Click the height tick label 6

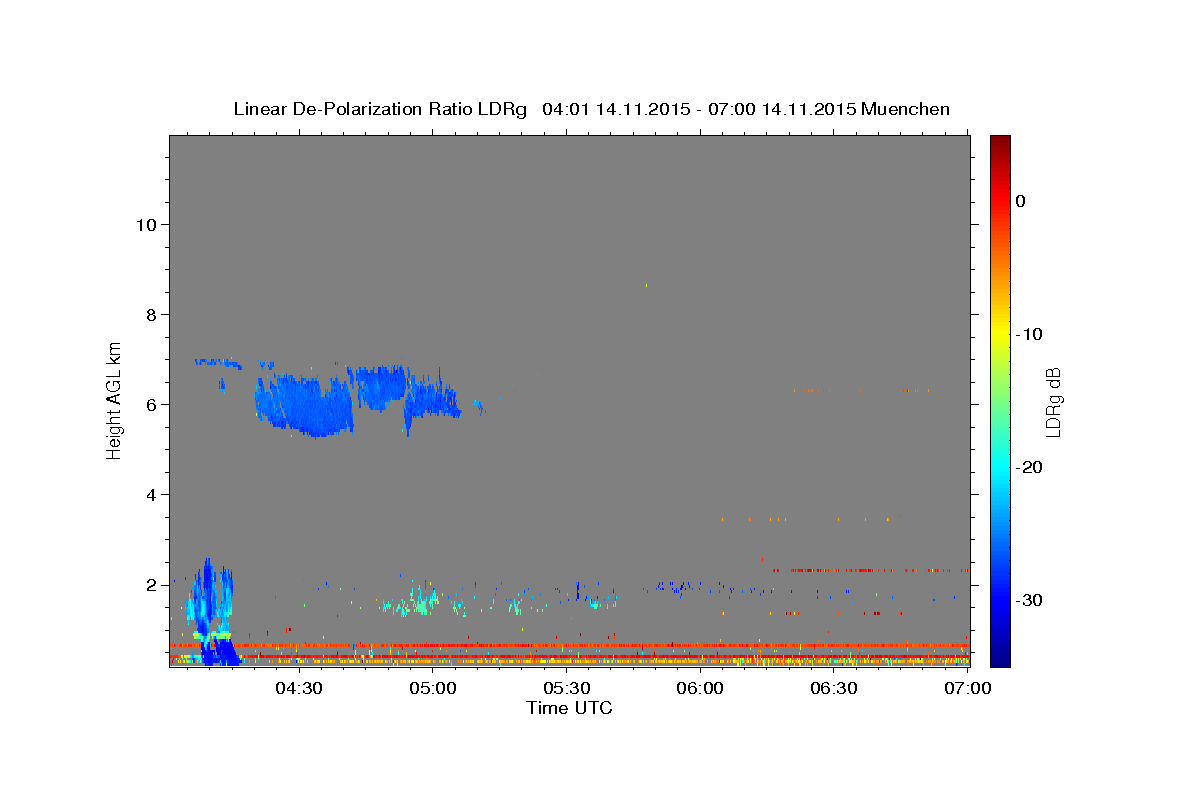tap(151, 405)
